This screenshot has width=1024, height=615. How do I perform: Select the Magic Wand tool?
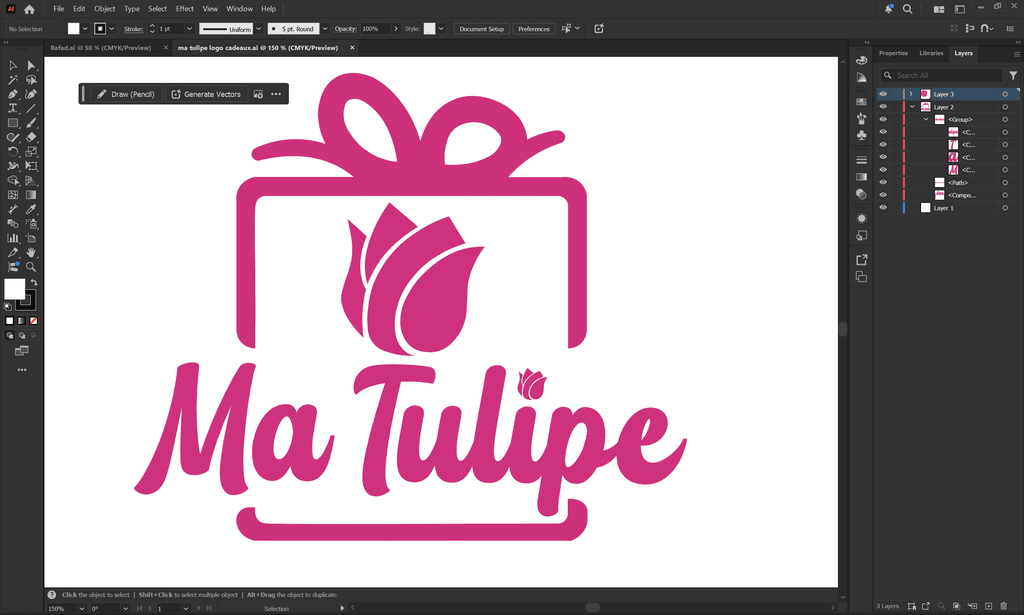point(12,80)
